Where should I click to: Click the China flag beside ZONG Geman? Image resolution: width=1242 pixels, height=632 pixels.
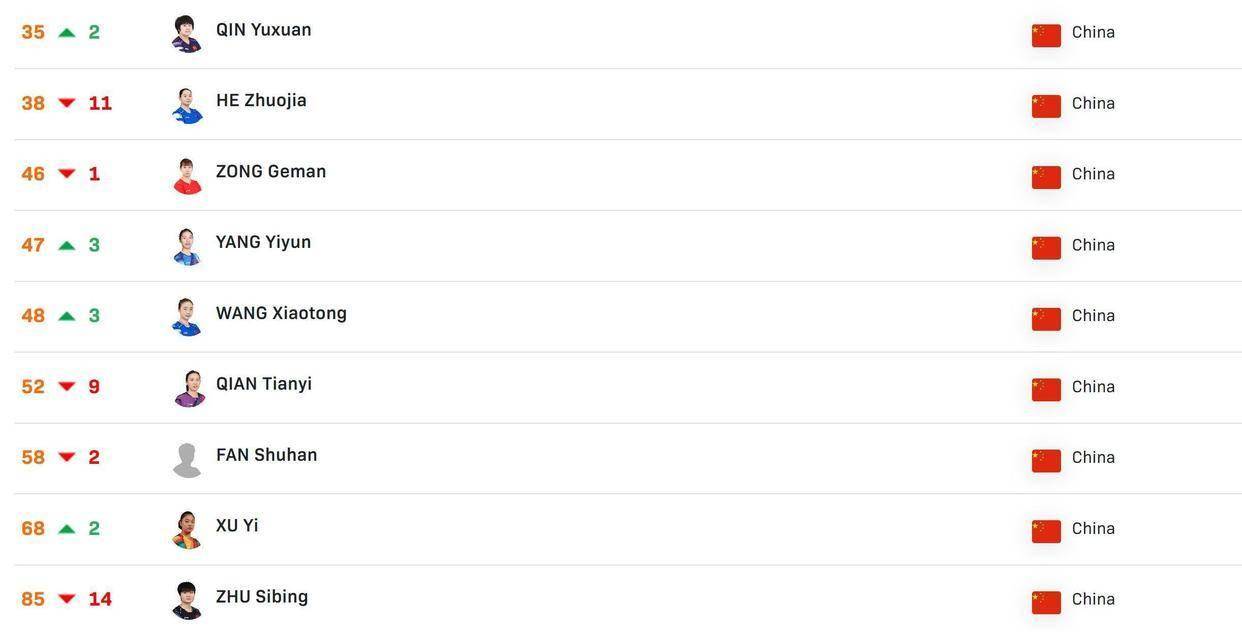(x=1046, y=177)
